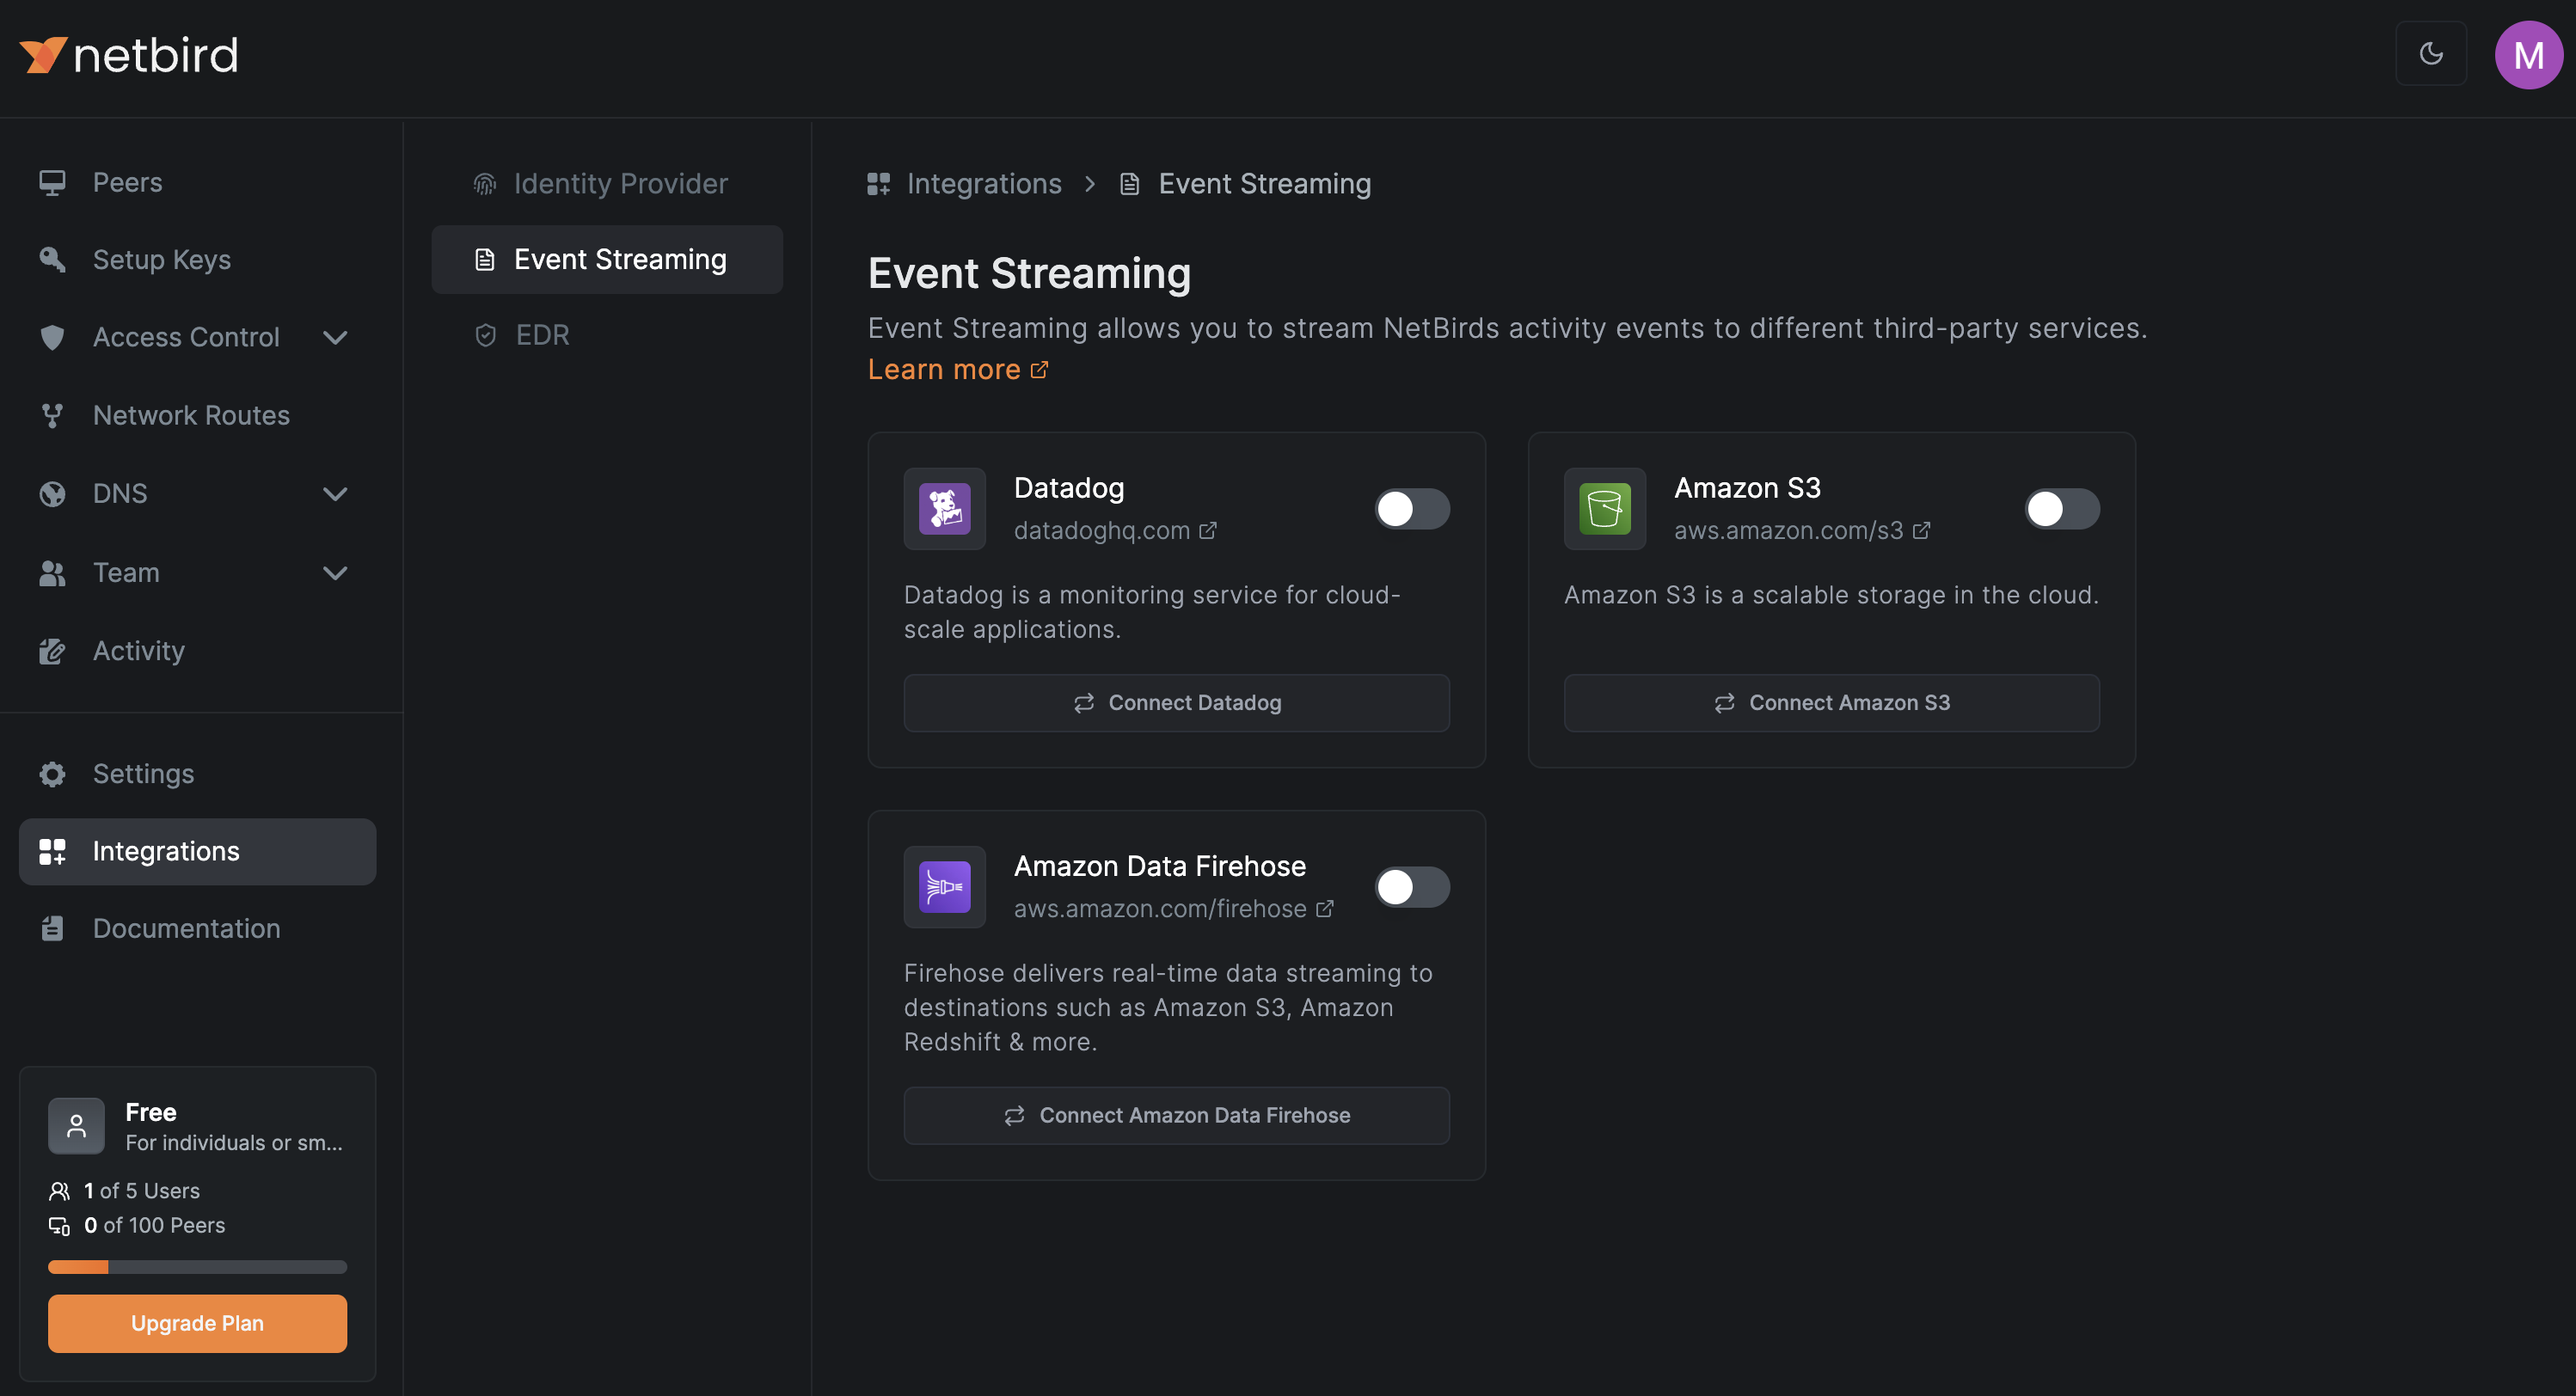Screen dimensions: 2576x1396
Task: Click the Amazon Data Firehose logo icon
Action: [x=944, y=887]
